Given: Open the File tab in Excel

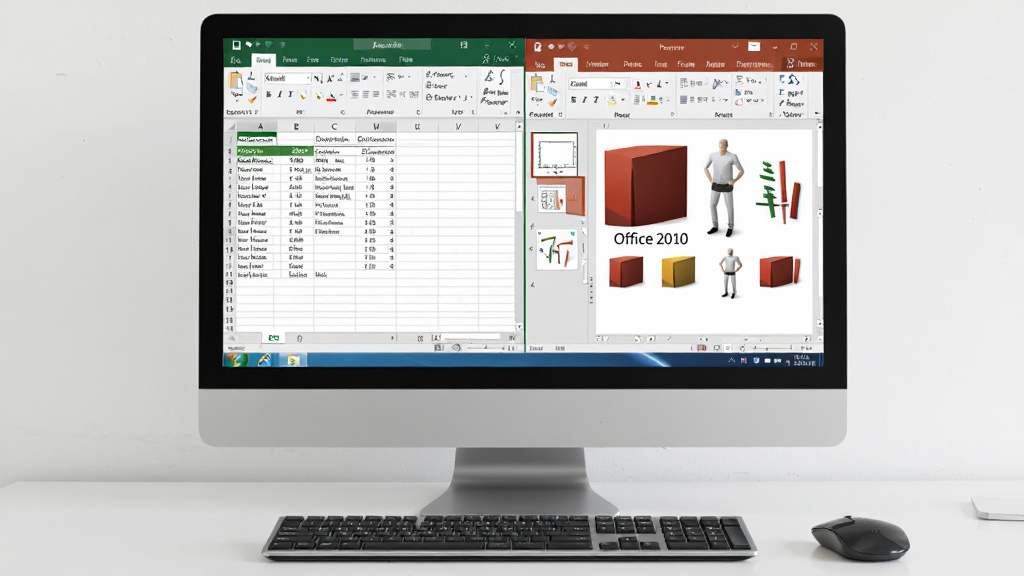Looking at the screenshot, I should tap(236, 60).
